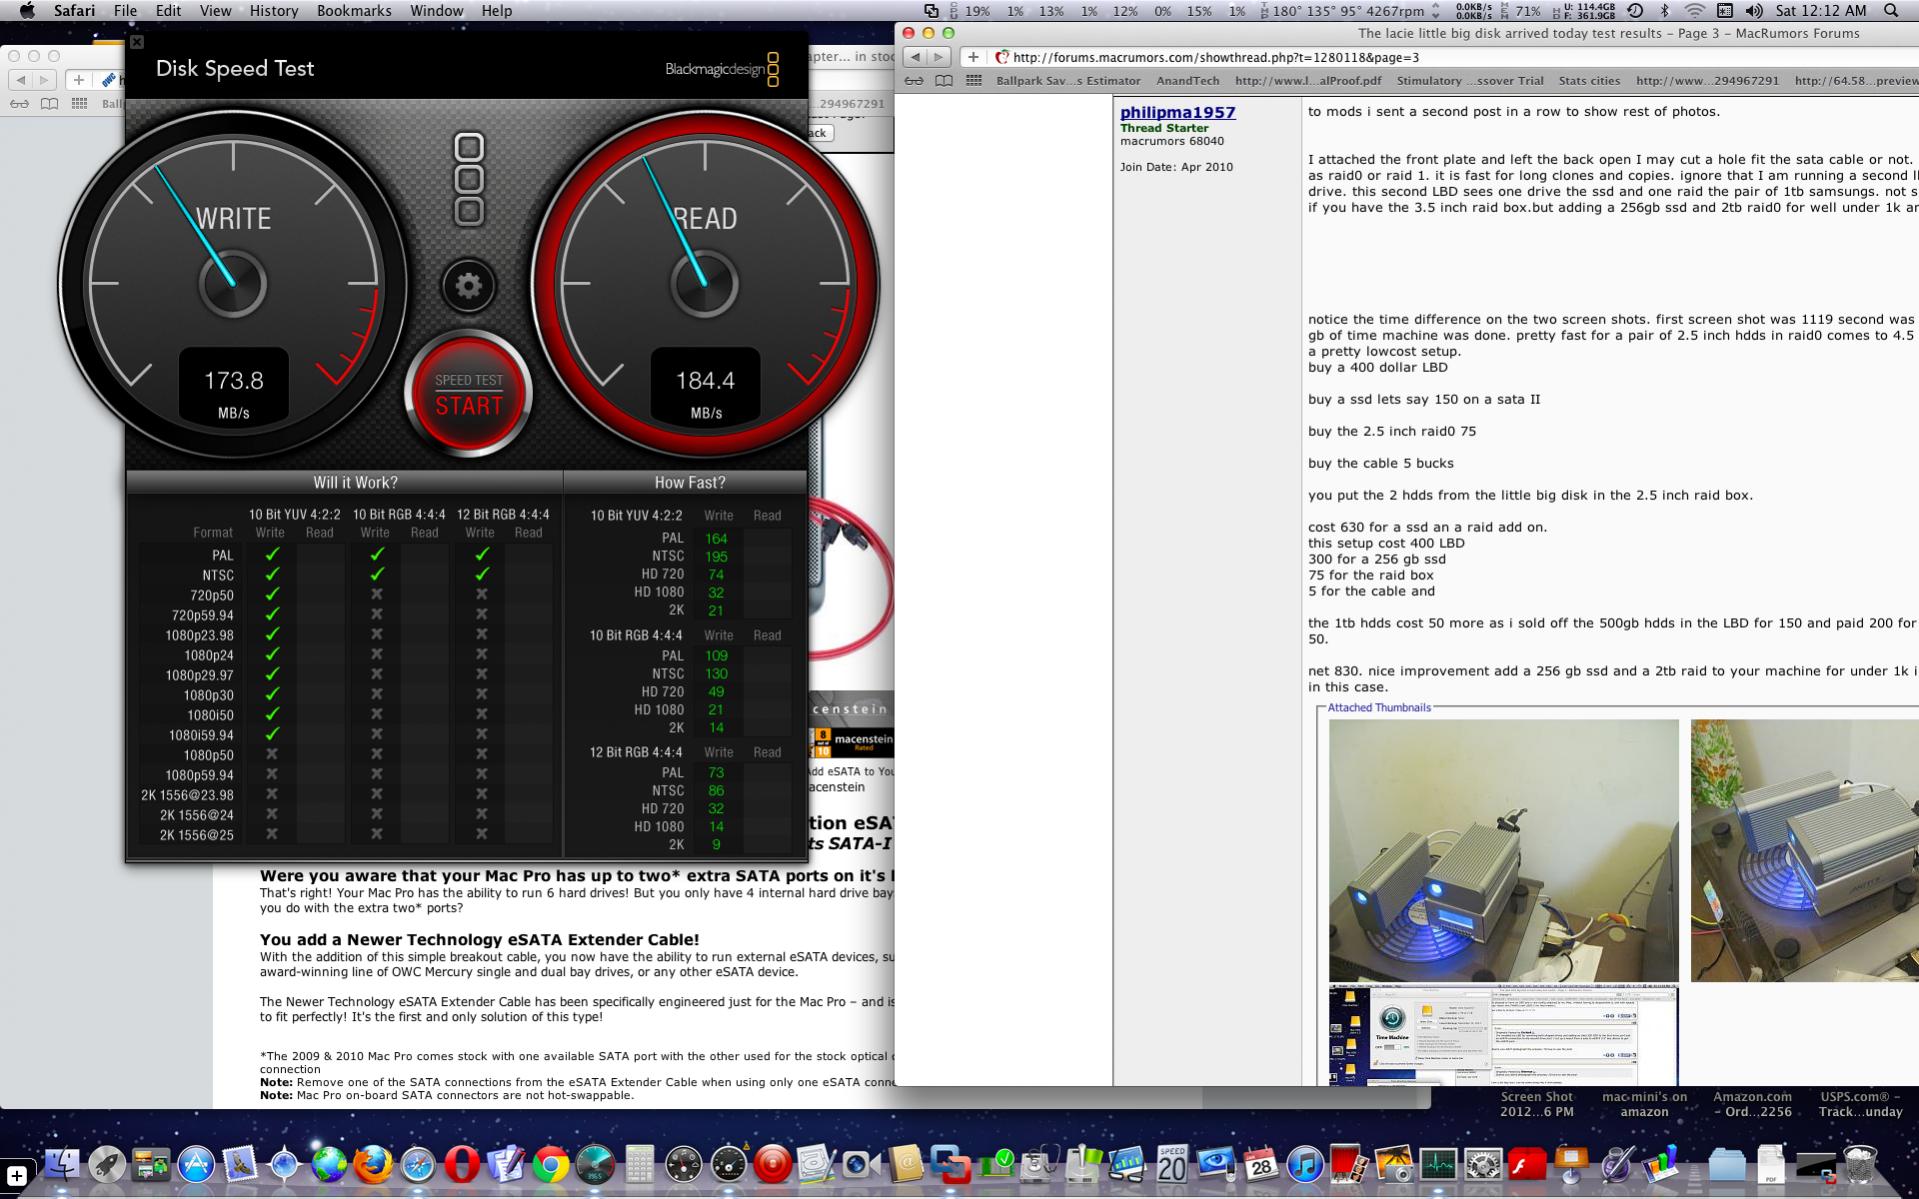Viewport: 1919px width, 1199px height.
Task: Open the Address Book in the Dock
Action: [905, 1164]
